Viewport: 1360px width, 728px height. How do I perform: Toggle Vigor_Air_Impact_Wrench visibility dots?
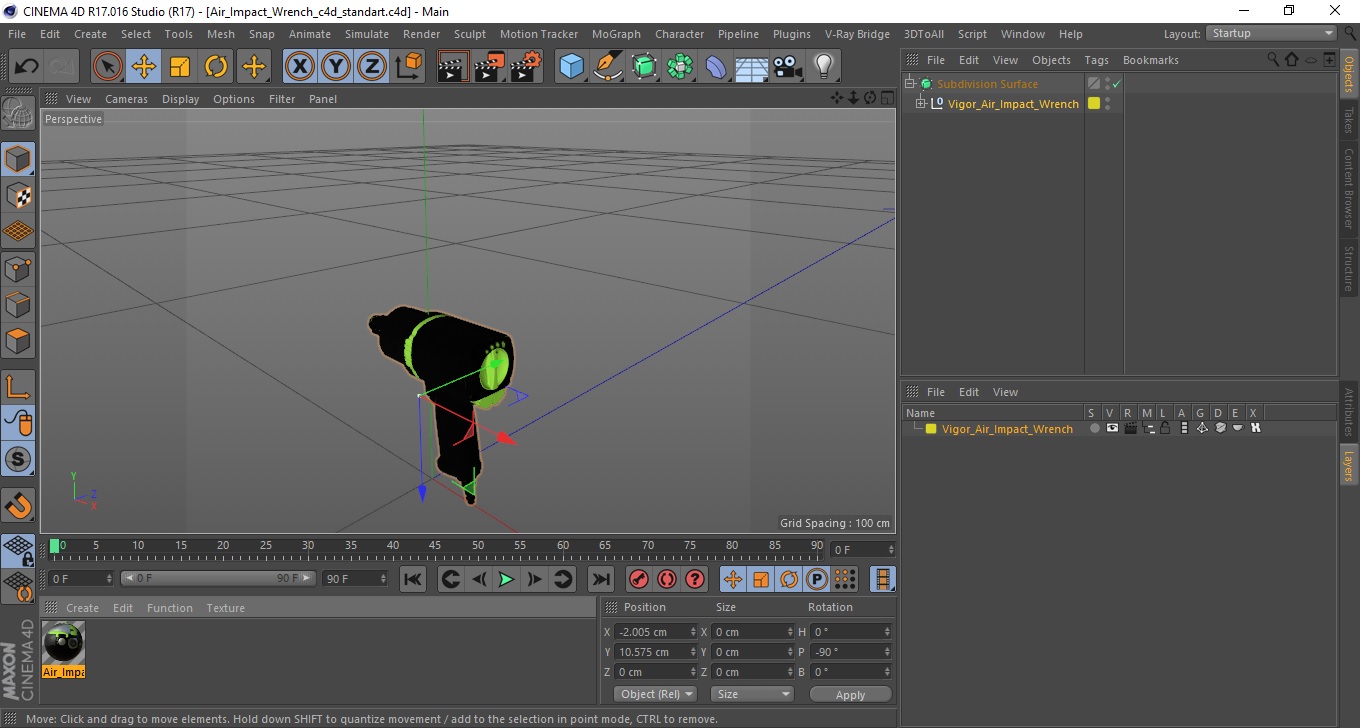tap(1107, 103)
